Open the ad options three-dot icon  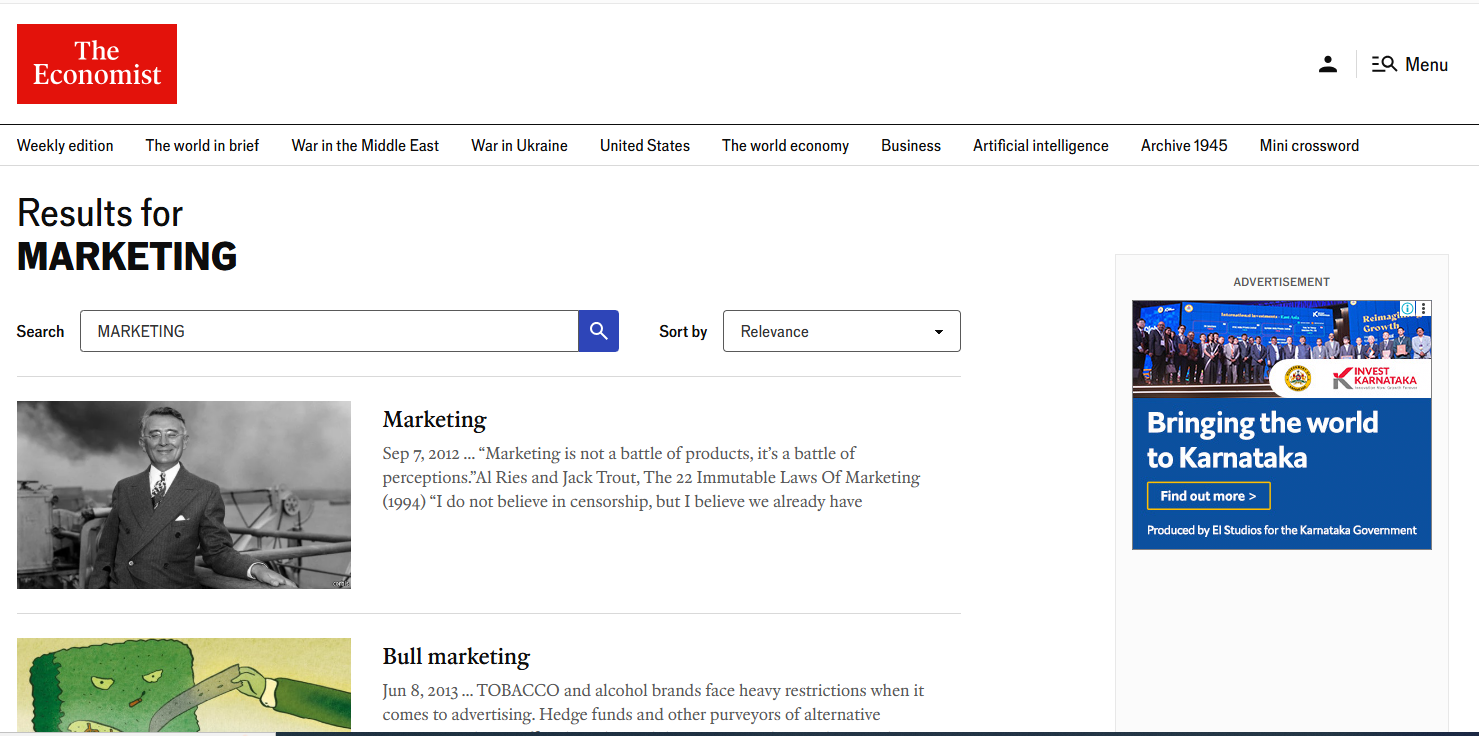click(x=1424, y=309)
